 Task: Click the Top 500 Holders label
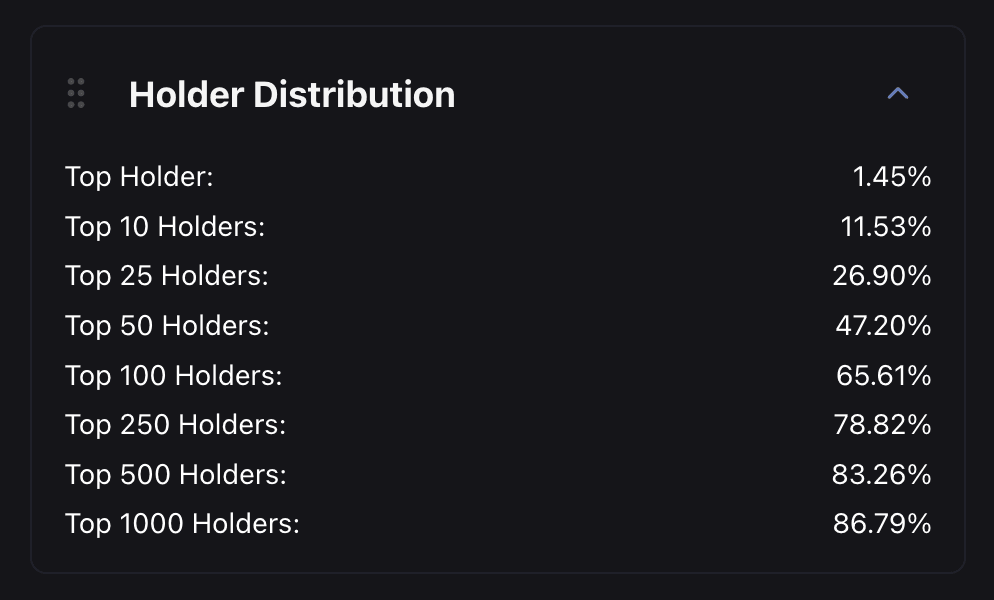coord(175,474)
